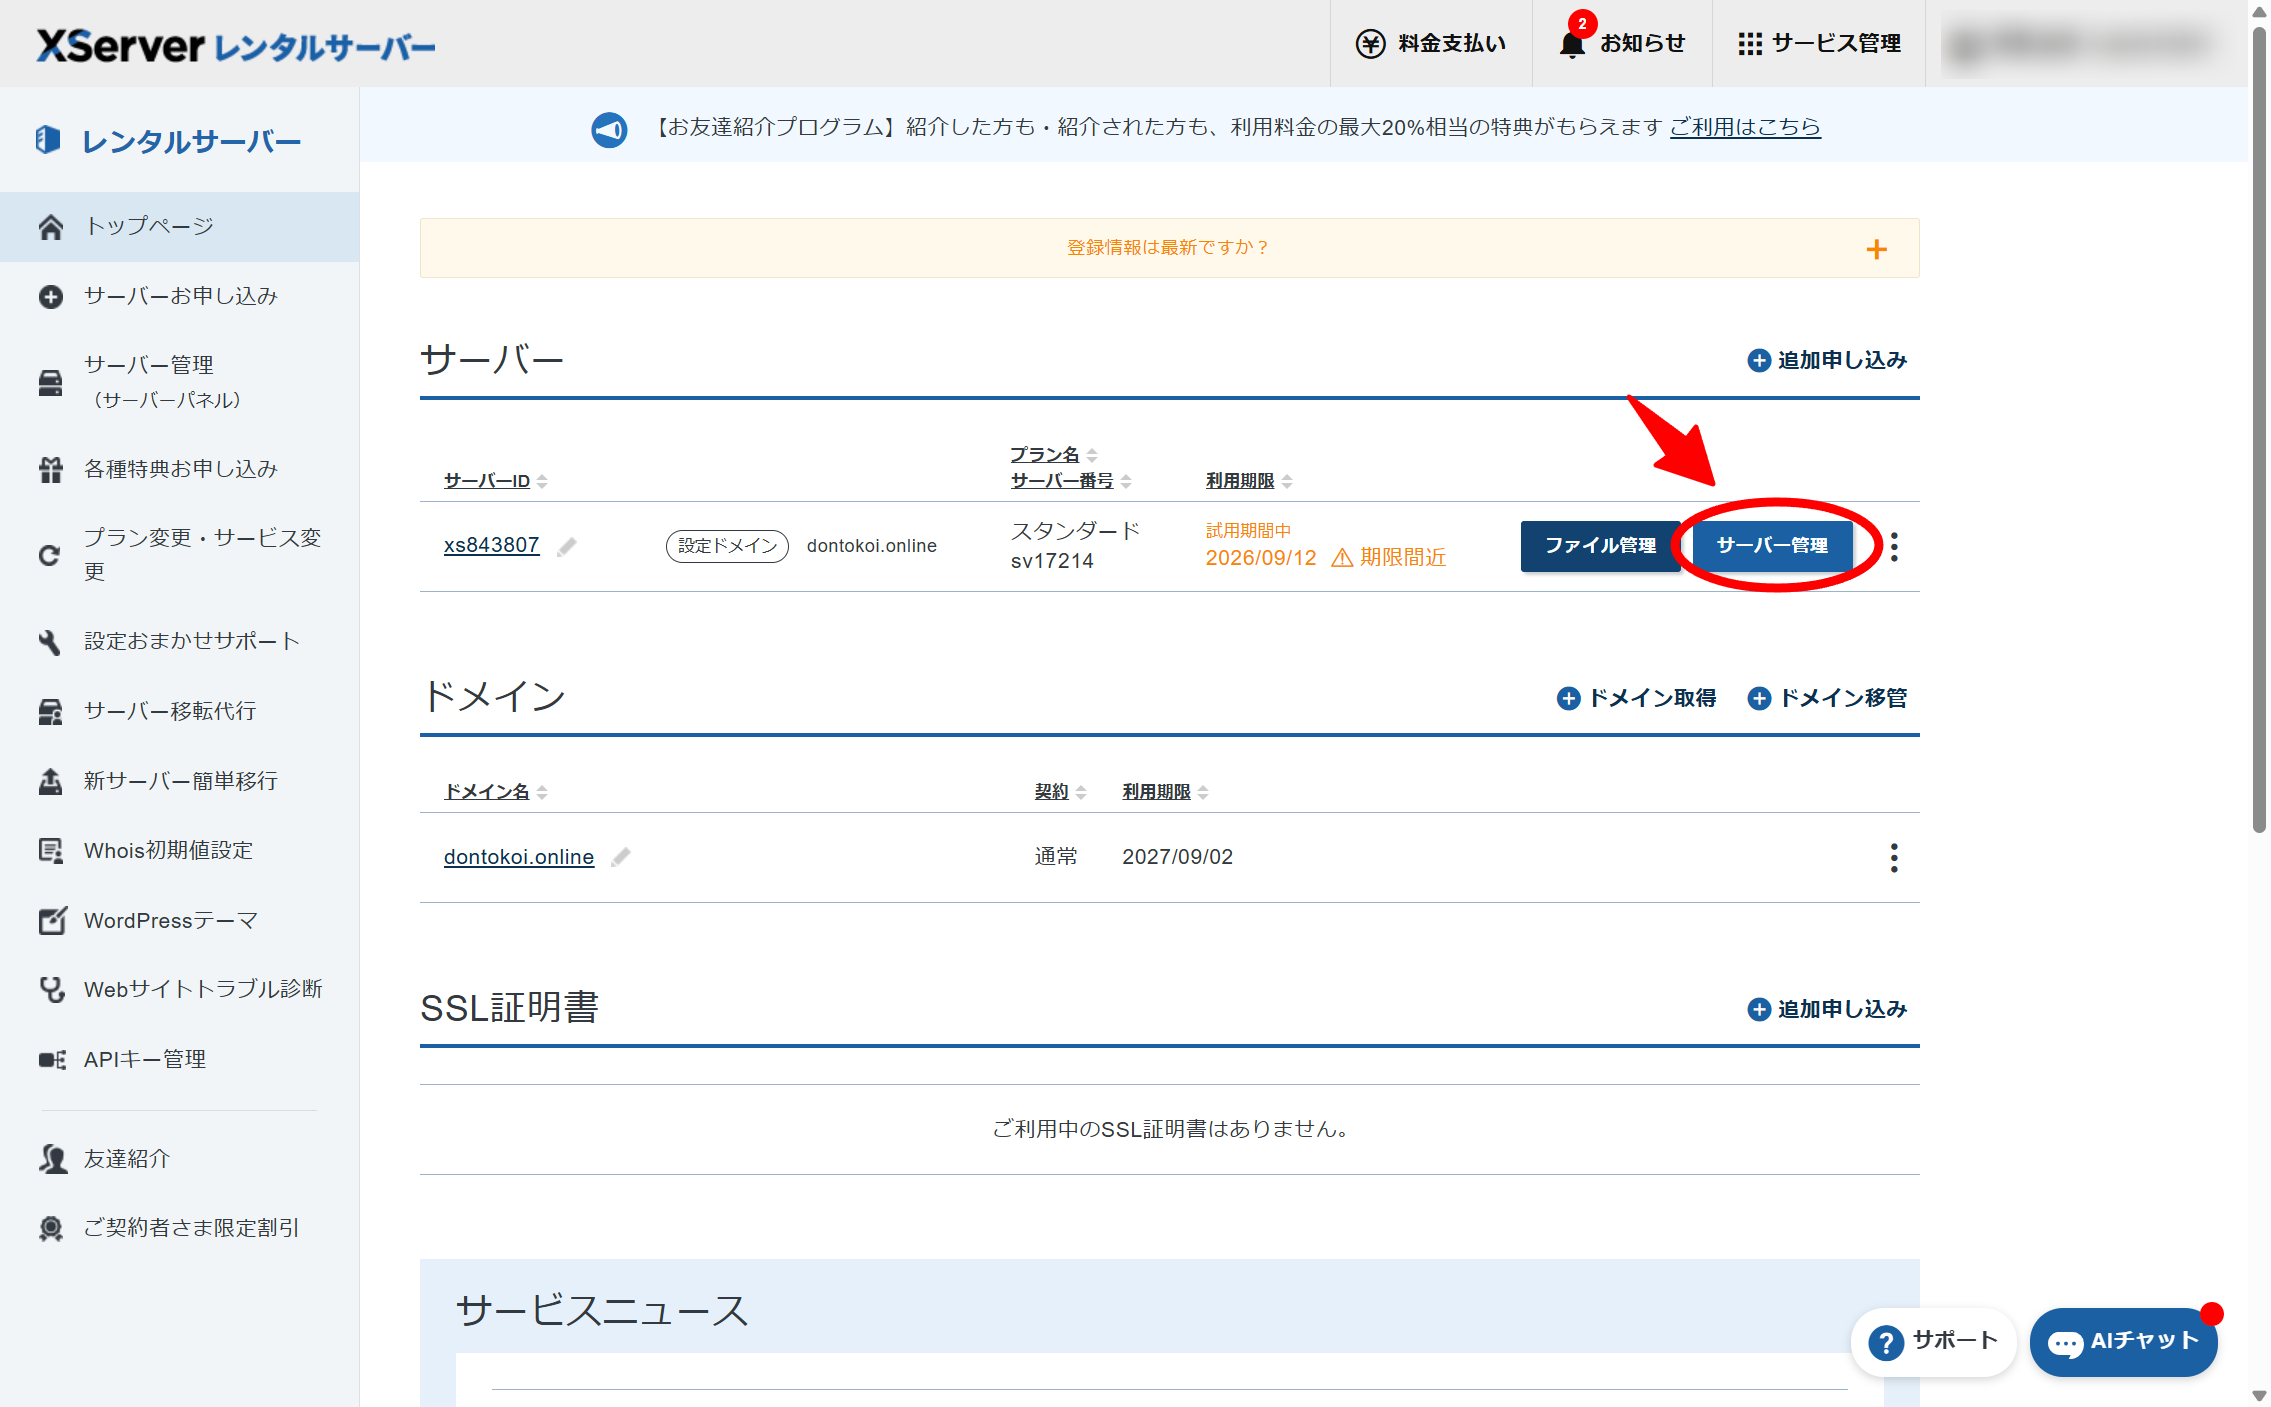This screenshot has width=2271, height=1407.
Task: Sort servers by サーバー番号
Action: (1070, 481)
